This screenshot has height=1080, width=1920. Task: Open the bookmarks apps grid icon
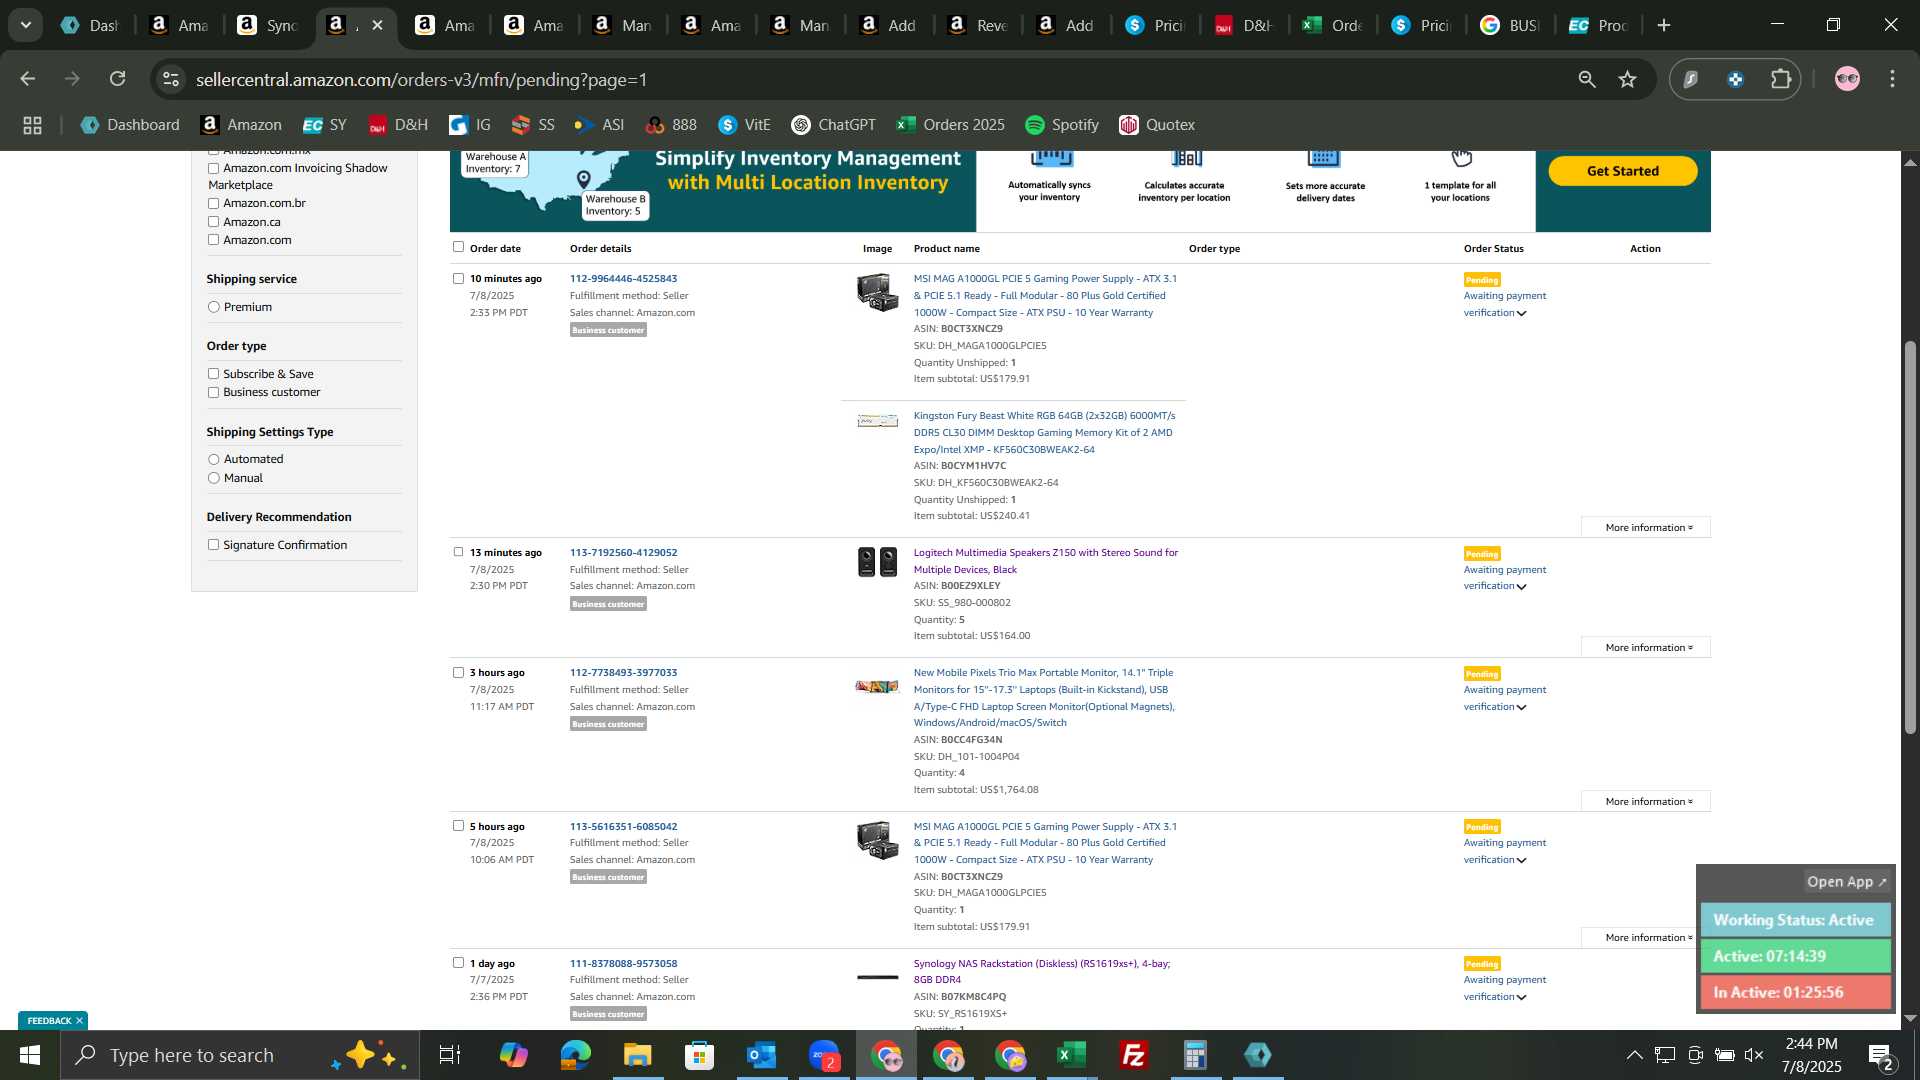click(x=32, y=125)
